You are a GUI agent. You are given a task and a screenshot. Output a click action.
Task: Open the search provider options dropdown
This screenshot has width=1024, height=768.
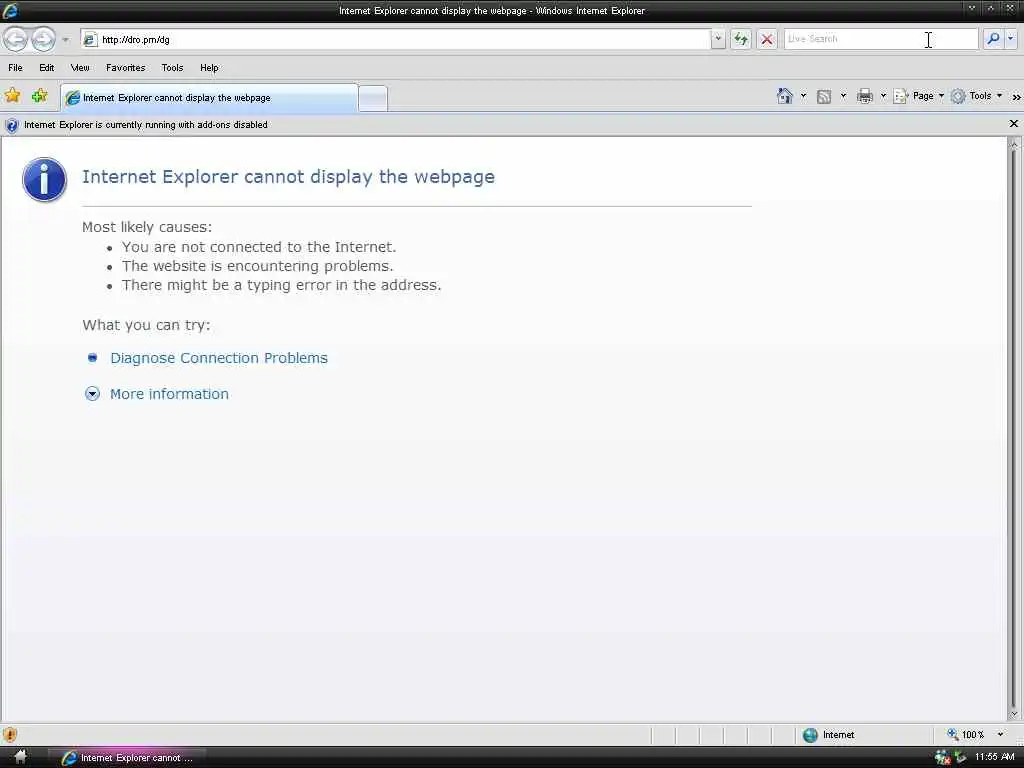1010,39
